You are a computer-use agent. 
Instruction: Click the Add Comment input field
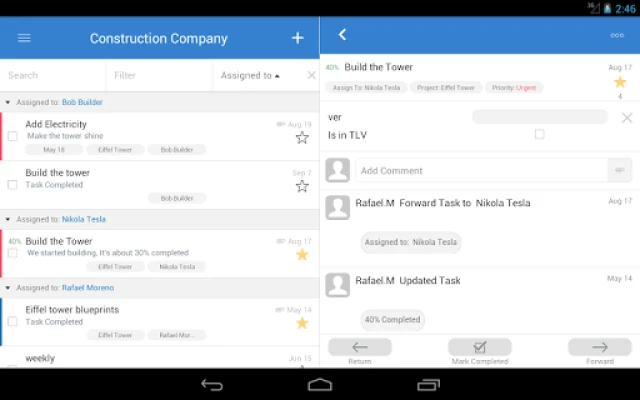coord(482,170)
